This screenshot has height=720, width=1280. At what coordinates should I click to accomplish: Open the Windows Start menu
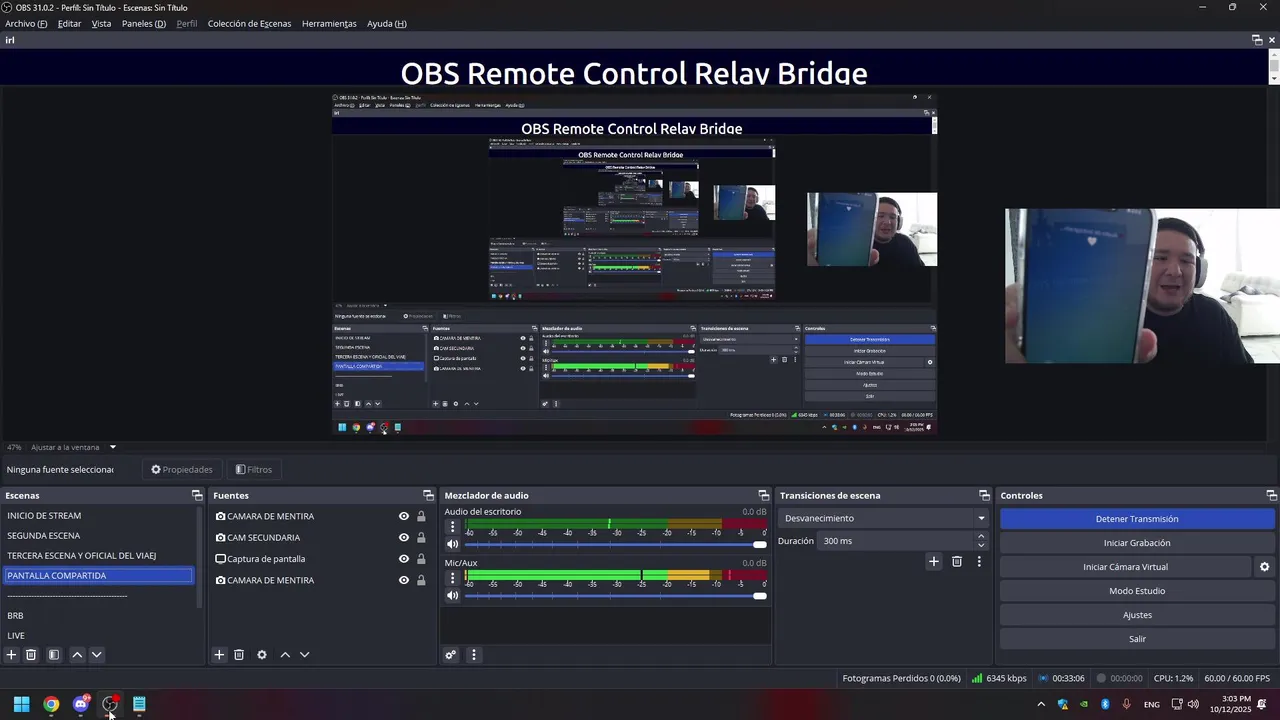21,704
